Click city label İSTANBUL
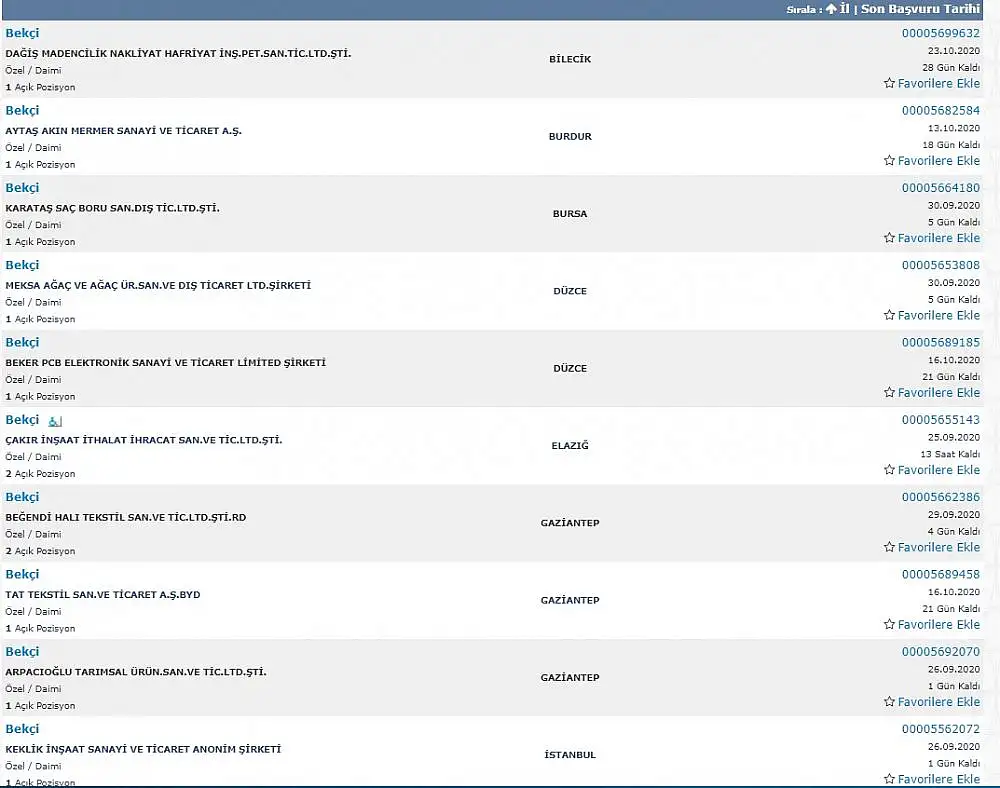The height and width of the screenshot is (788, 1000). 570,755
